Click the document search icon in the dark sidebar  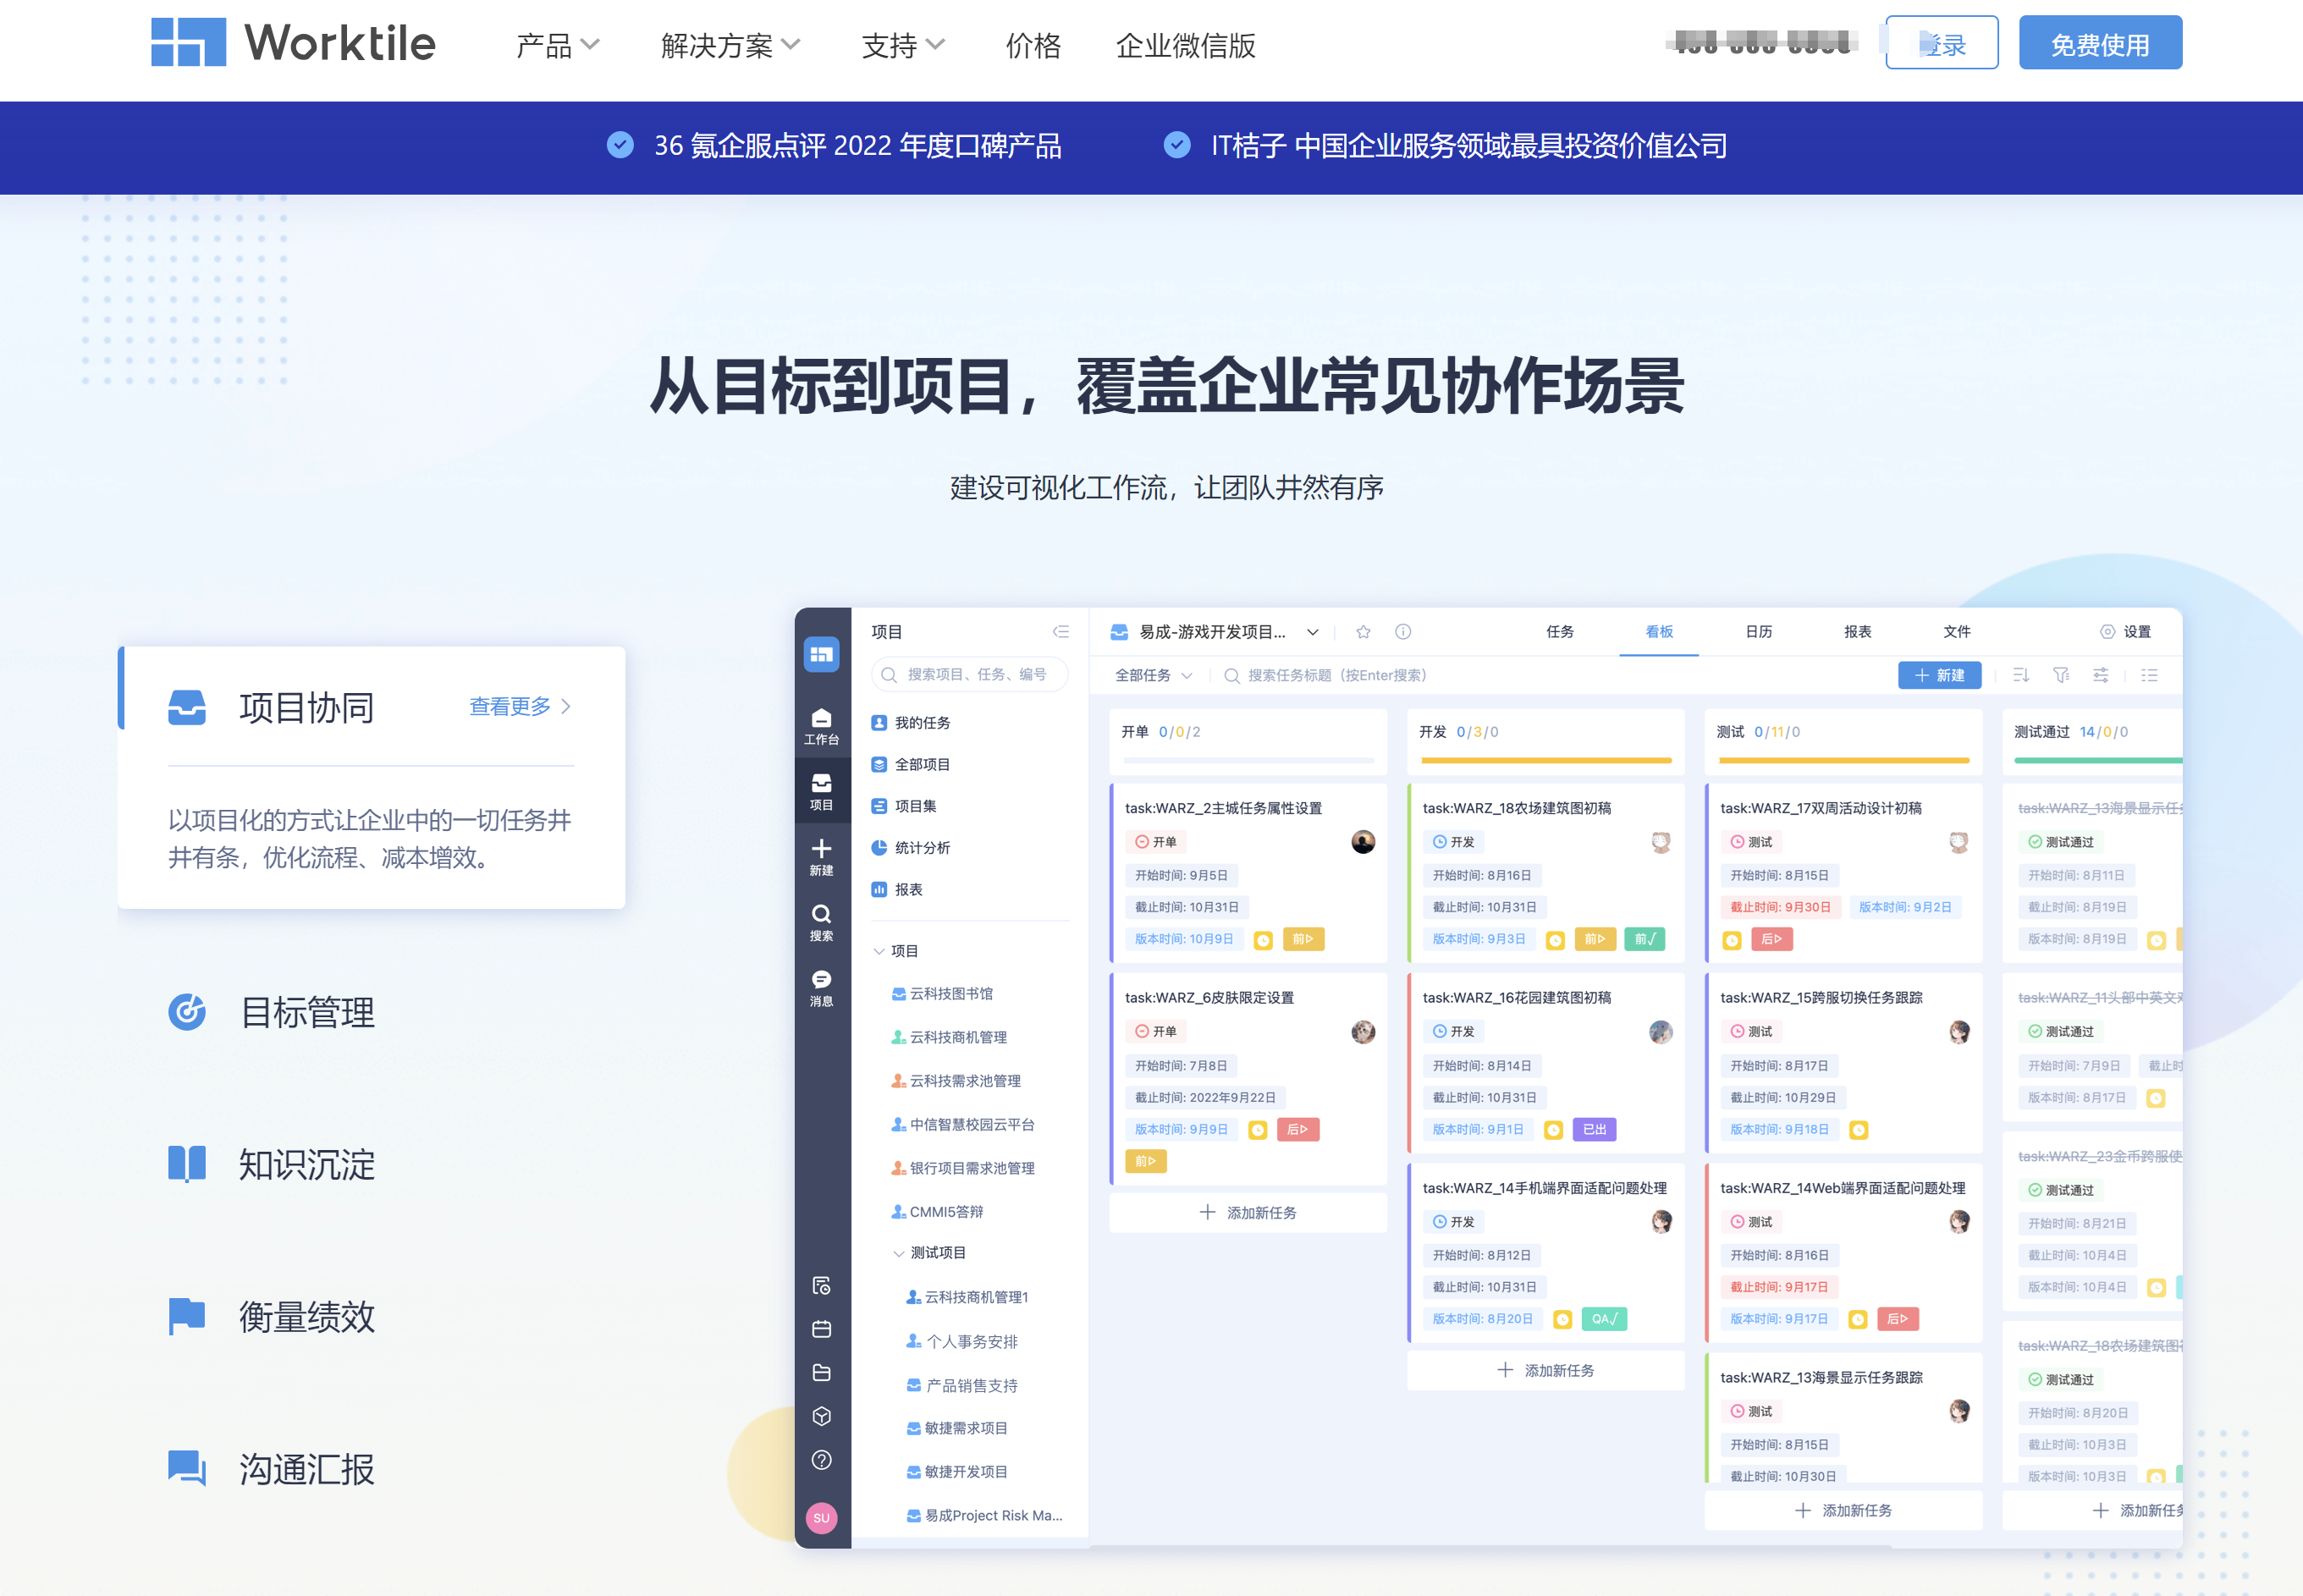point(821,1285)
